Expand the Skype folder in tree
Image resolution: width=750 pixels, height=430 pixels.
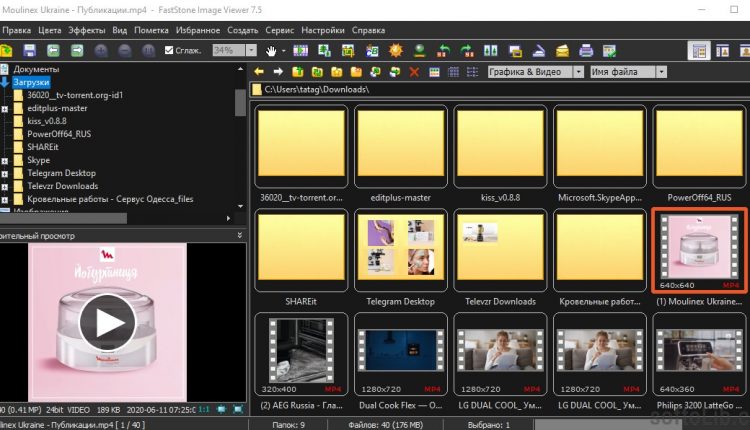coord(5,161)
